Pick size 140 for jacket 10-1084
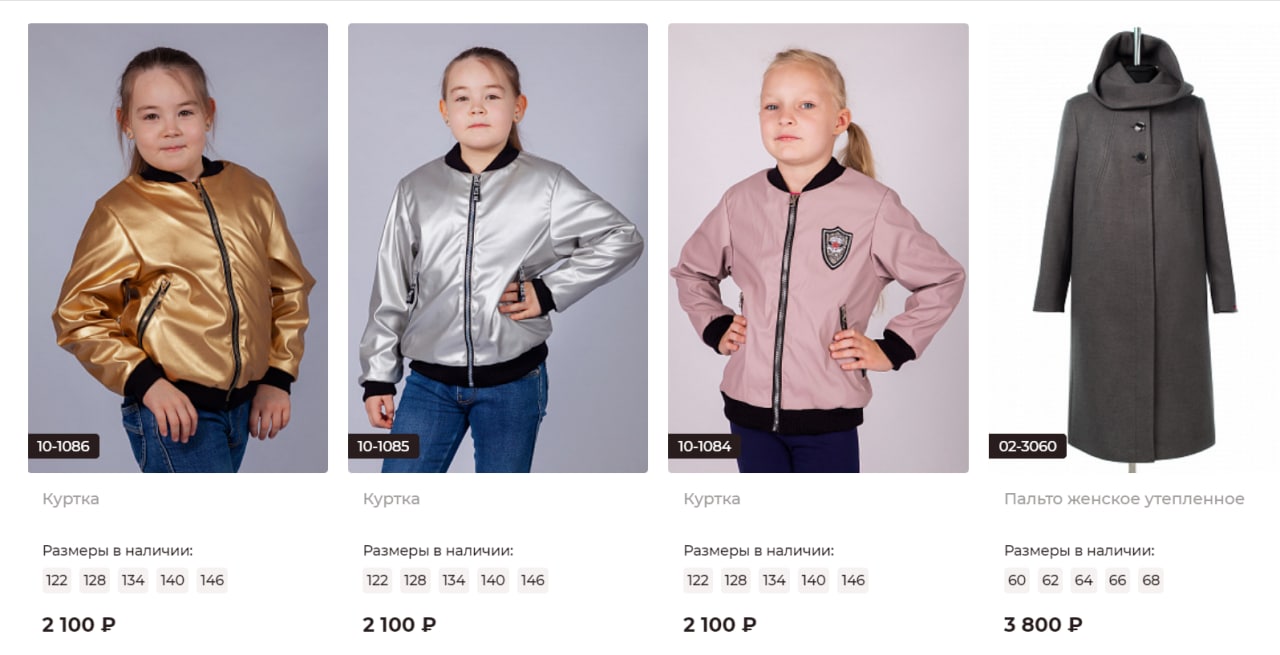 (x=814, y=581)
